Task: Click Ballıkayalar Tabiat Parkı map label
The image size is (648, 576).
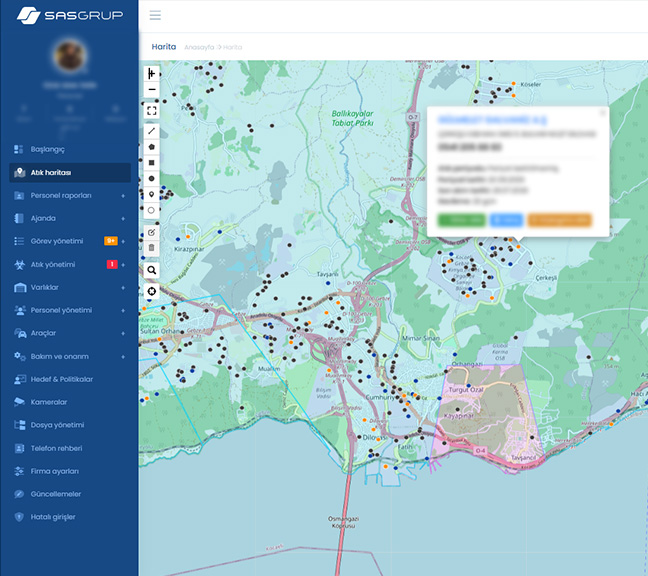Action: coord(353,118)
